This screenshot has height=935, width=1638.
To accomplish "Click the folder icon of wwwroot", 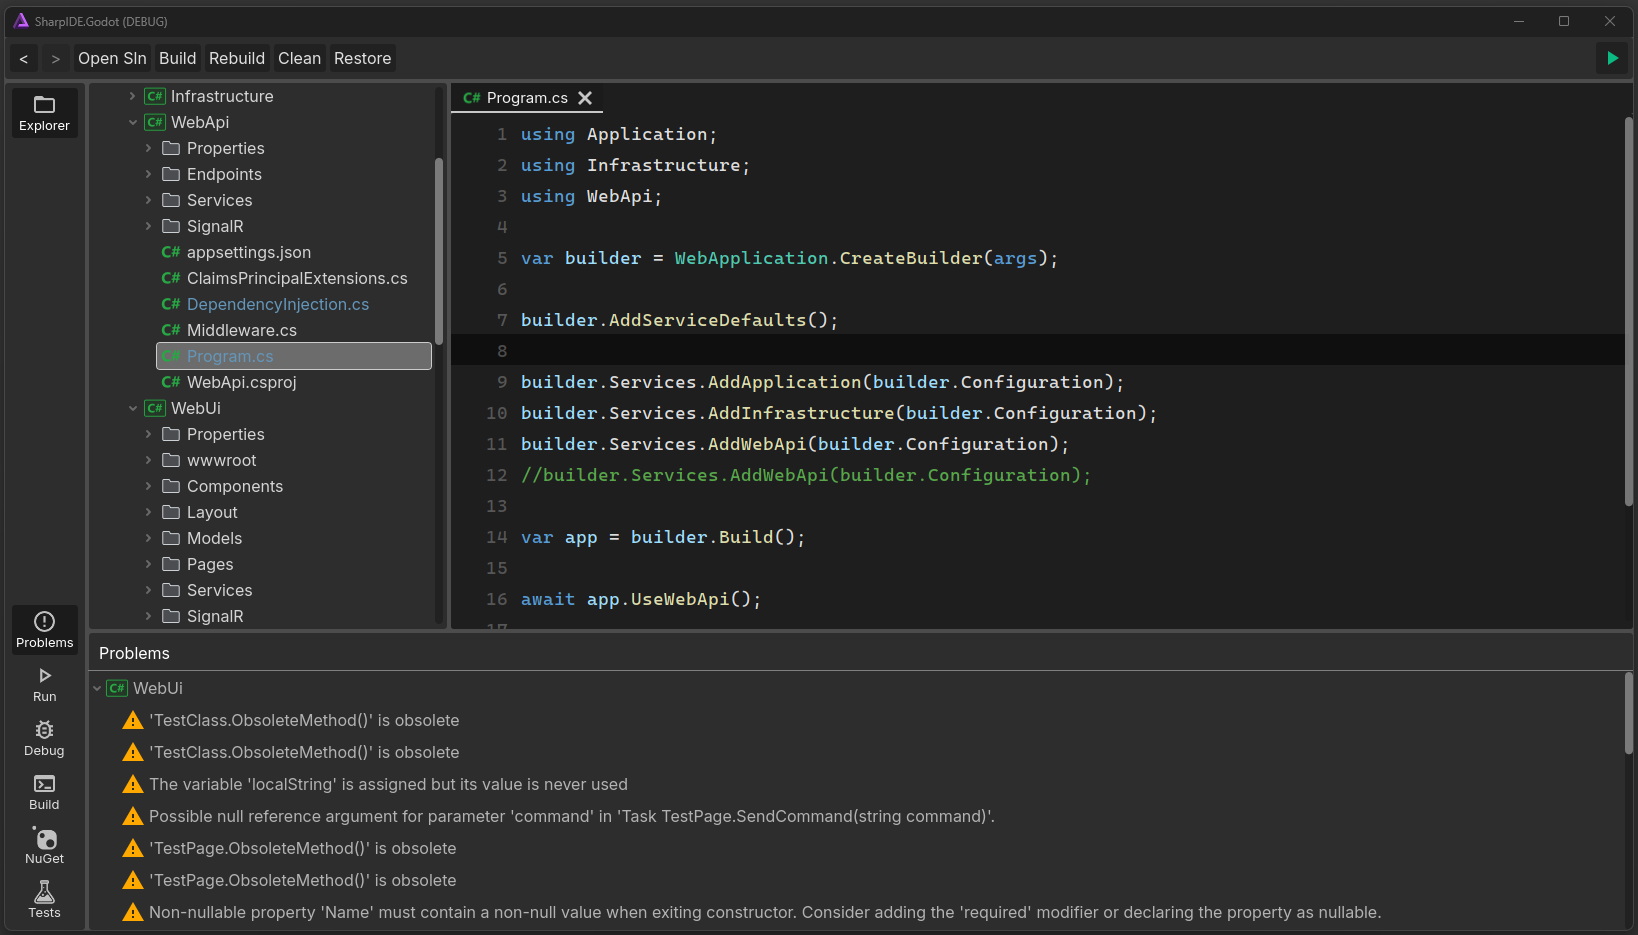I will pos(171,460).
